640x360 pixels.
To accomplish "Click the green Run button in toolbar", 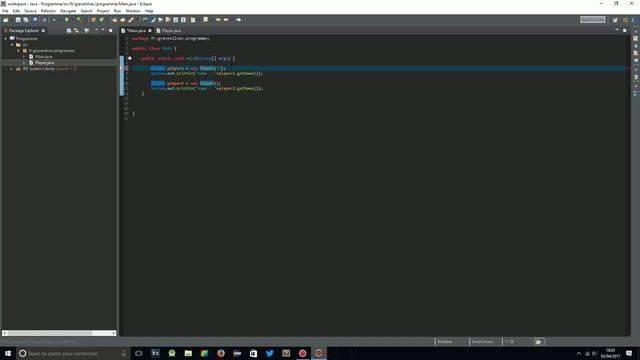I will pos(67,20).
